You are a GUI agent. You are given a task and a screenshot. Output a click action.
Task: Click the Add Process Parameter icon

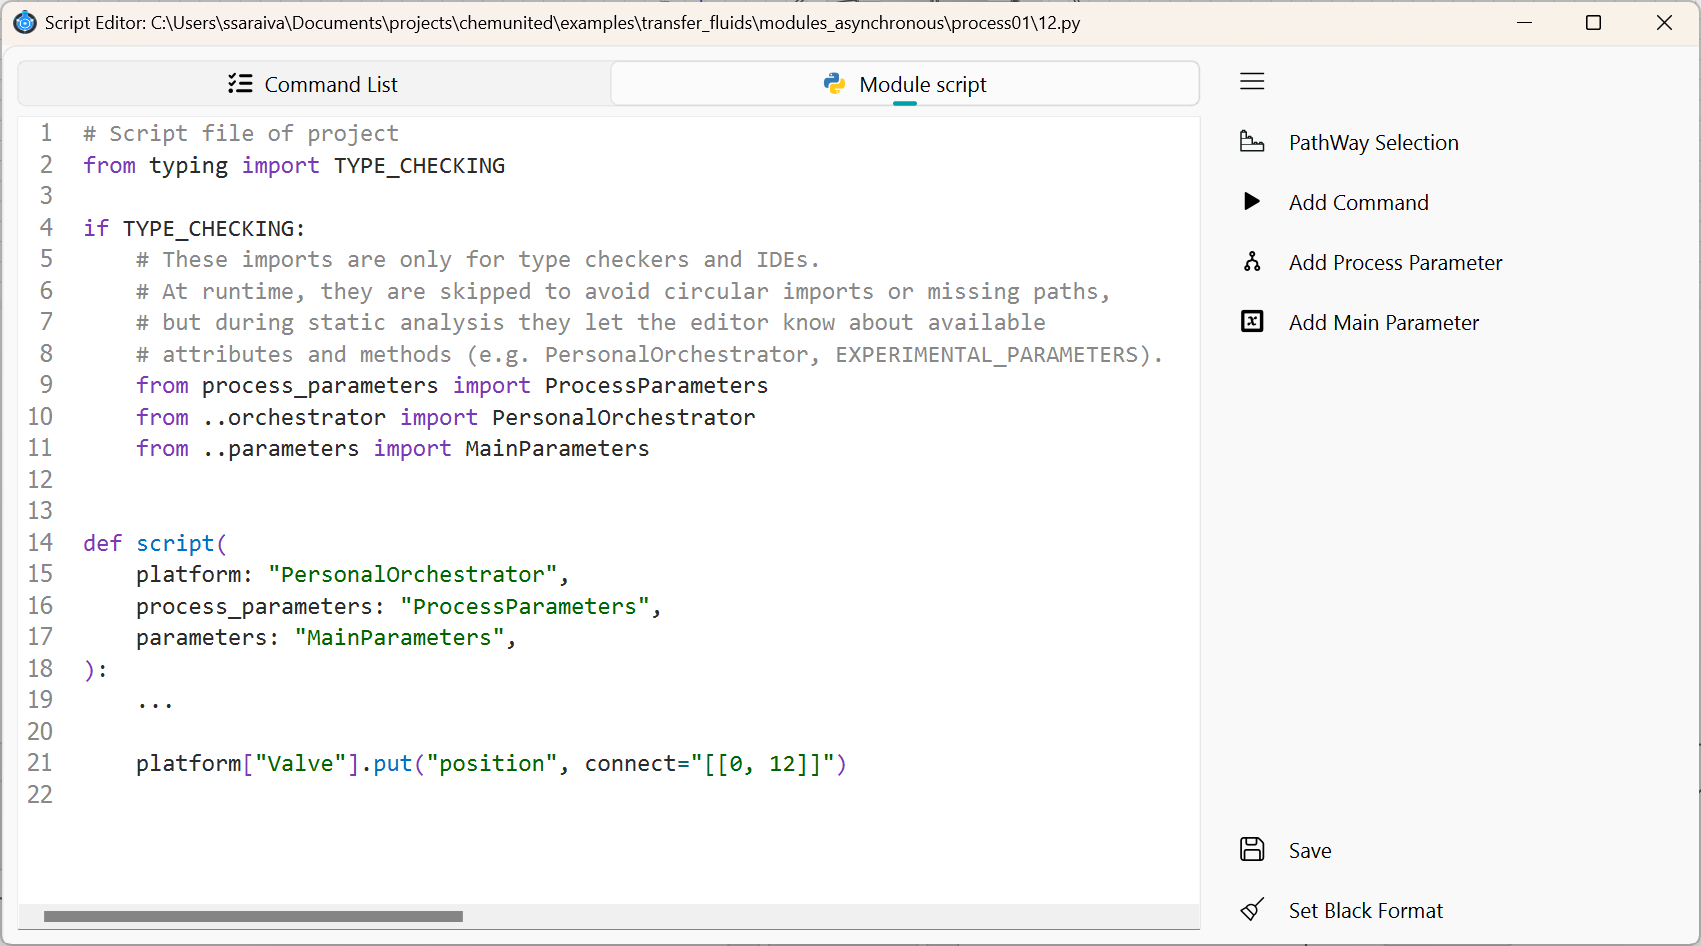[x=1252, y=262]
